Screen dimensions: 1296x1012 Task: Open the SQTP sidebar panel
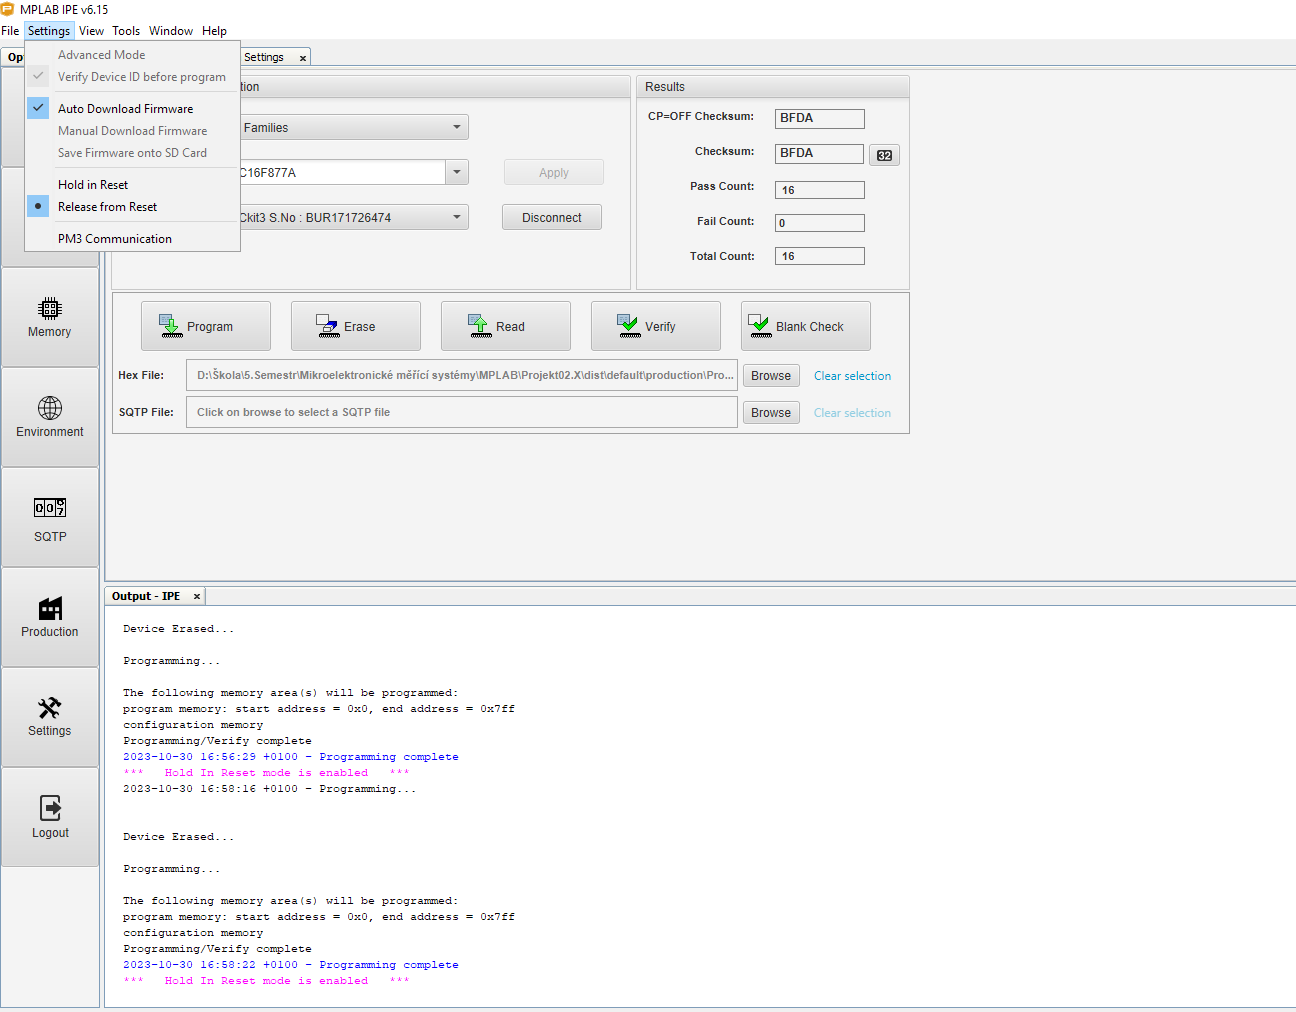50,518
